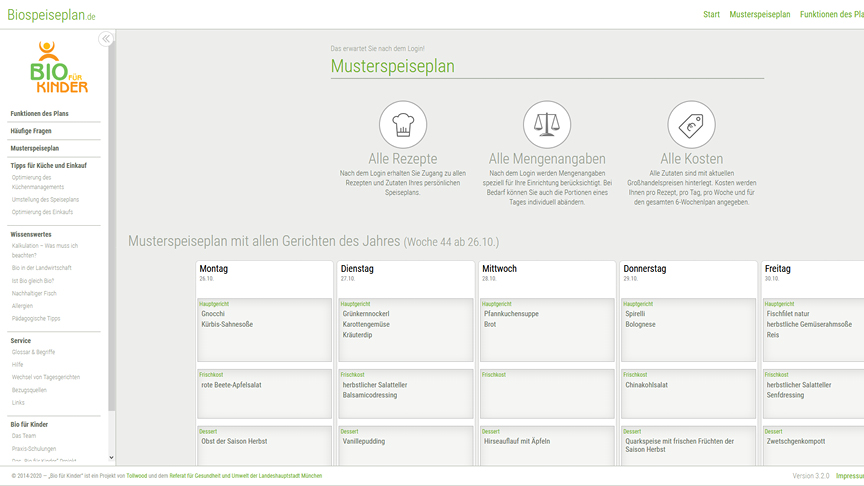Open Optimierung des Einkaufs sidebar link
The image size is (864, 486).
point(44,212)
